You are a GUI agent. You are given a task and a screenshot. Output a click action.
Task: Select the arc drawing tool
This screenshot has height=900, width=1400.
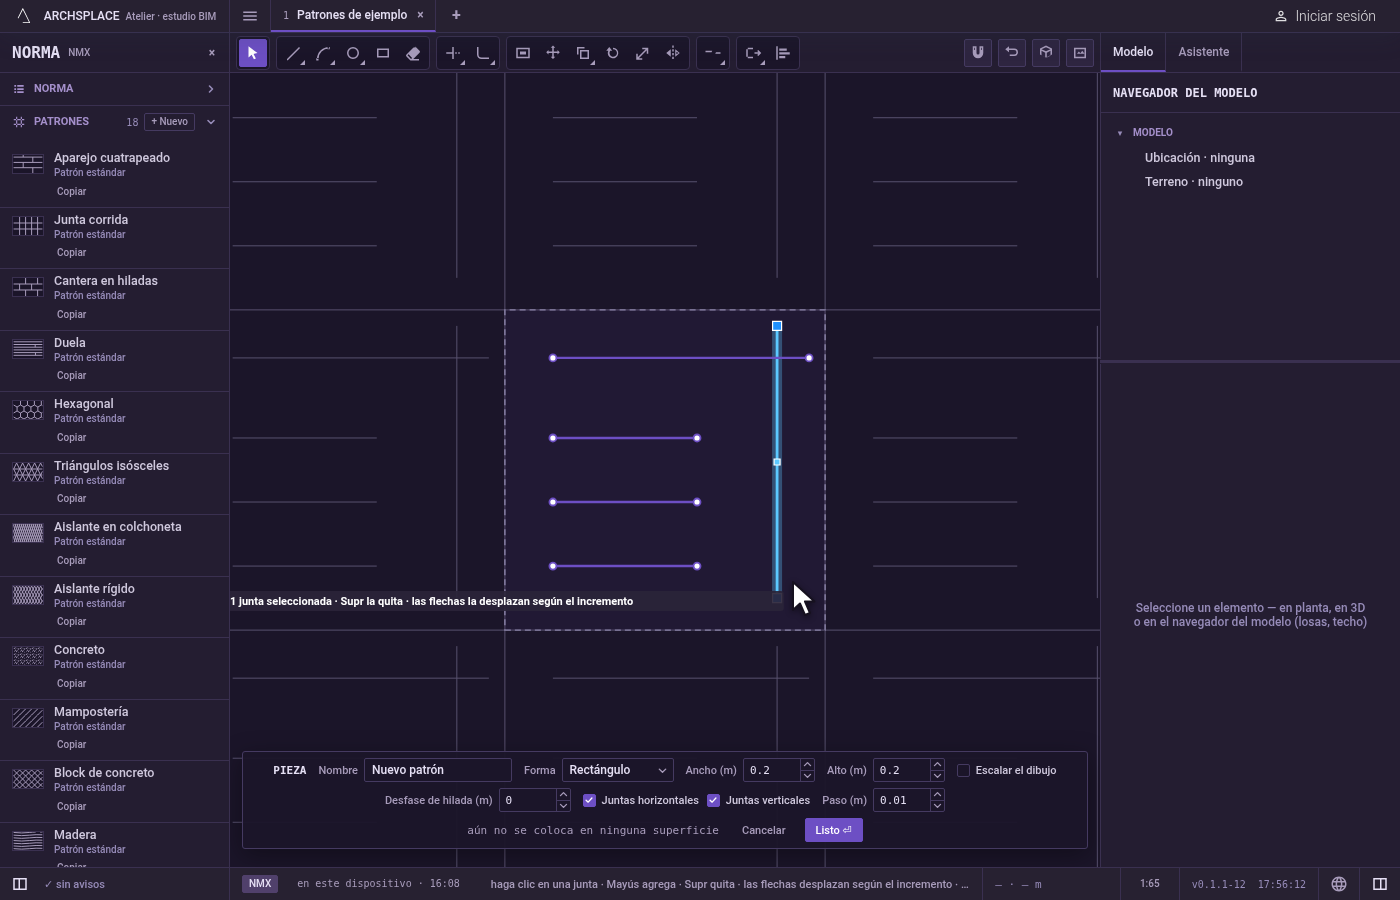pyautogui.click(x=323, y=53)
